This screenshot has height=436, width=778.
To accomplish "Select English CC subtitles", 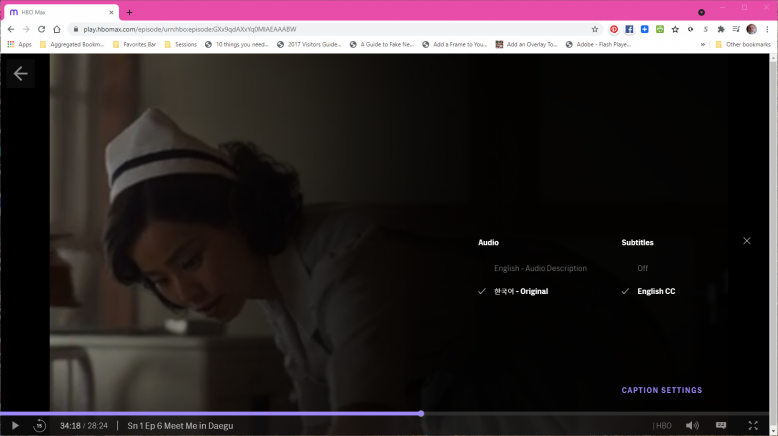I will [x=656, y=292].
